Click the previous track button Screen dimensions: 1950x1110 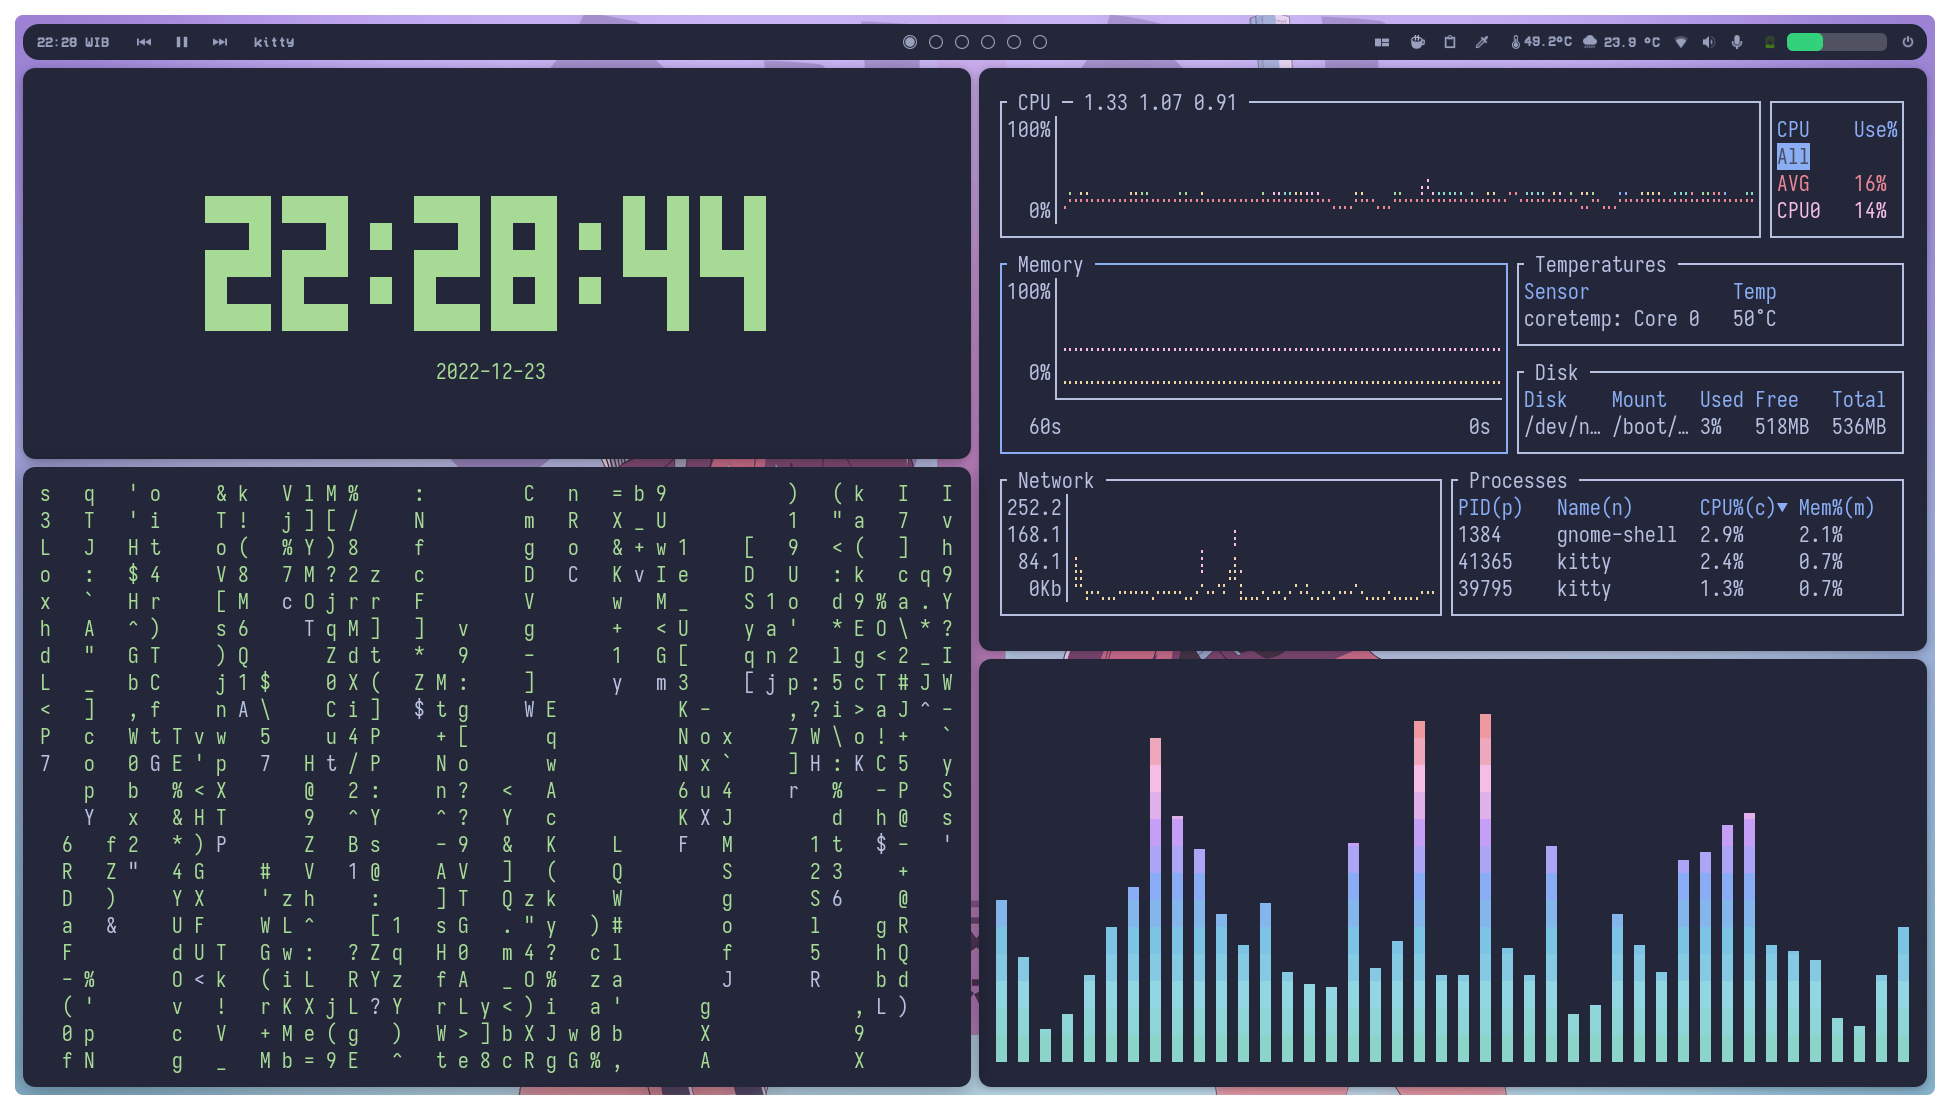point(144,42)
